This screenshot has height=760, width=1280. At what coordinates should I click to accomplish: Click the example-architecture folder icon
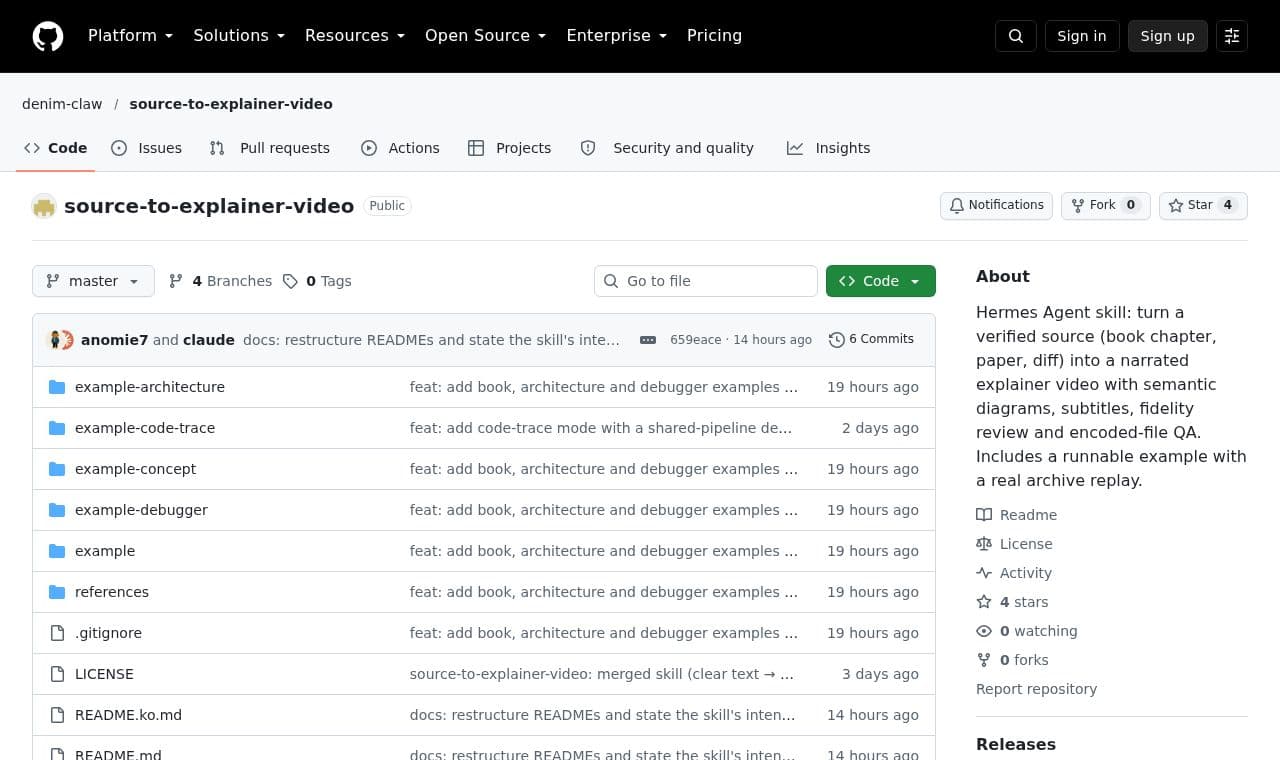click(x=57, y=387)
